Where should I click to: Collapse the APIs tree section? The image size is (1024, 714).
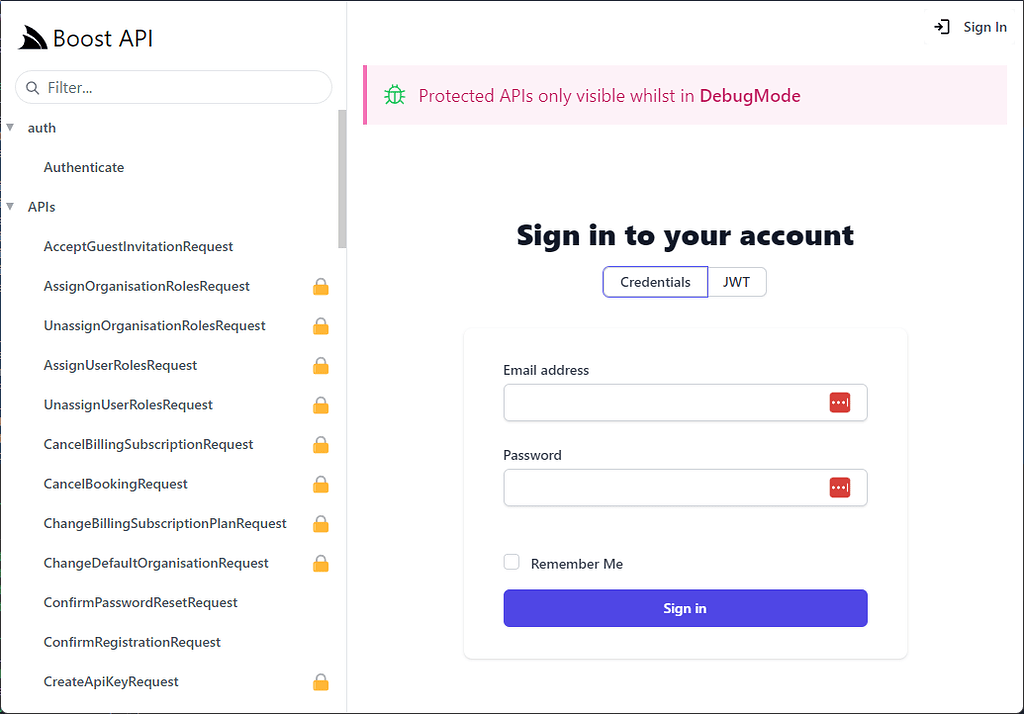(9, 206)
